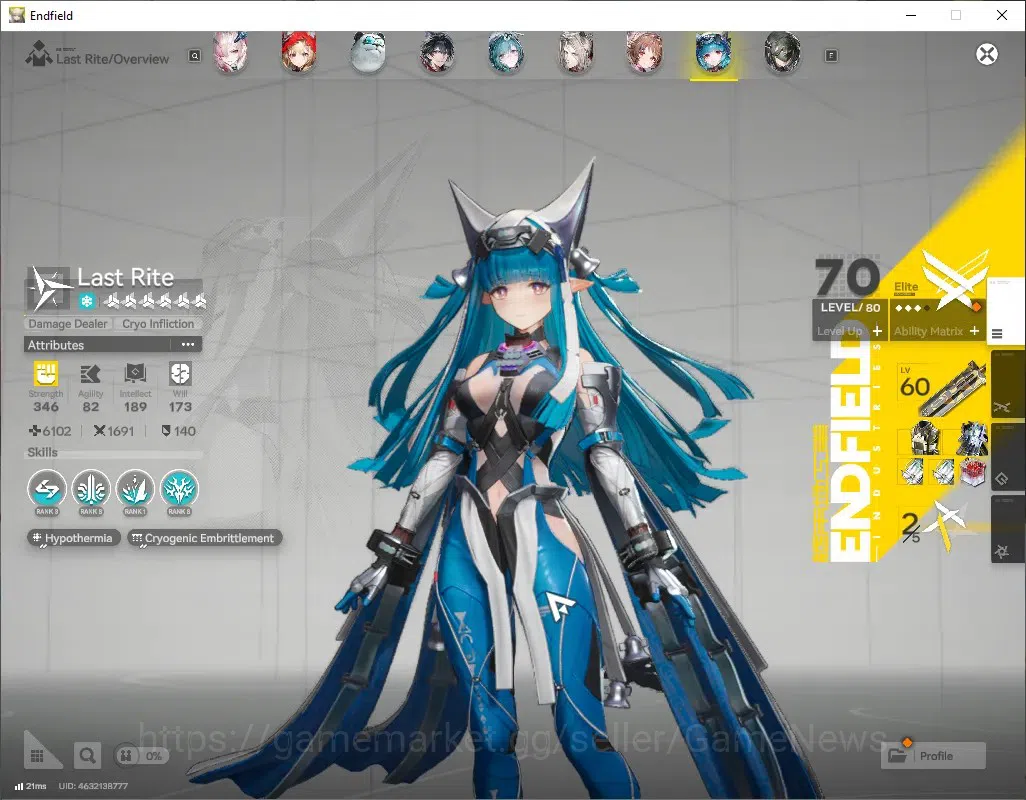Click the Will value 173
This screenshot has width=1026, height=800.
point(180,407)
